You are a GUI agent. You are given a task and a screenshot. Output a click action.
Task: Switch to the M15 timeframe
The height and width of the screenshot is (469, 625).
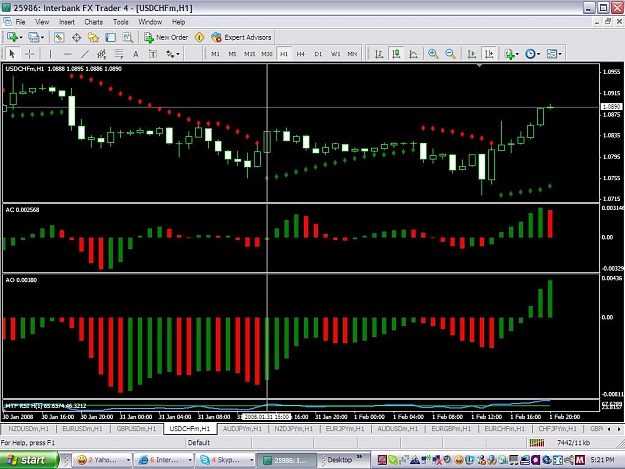[x=250, y=54]
